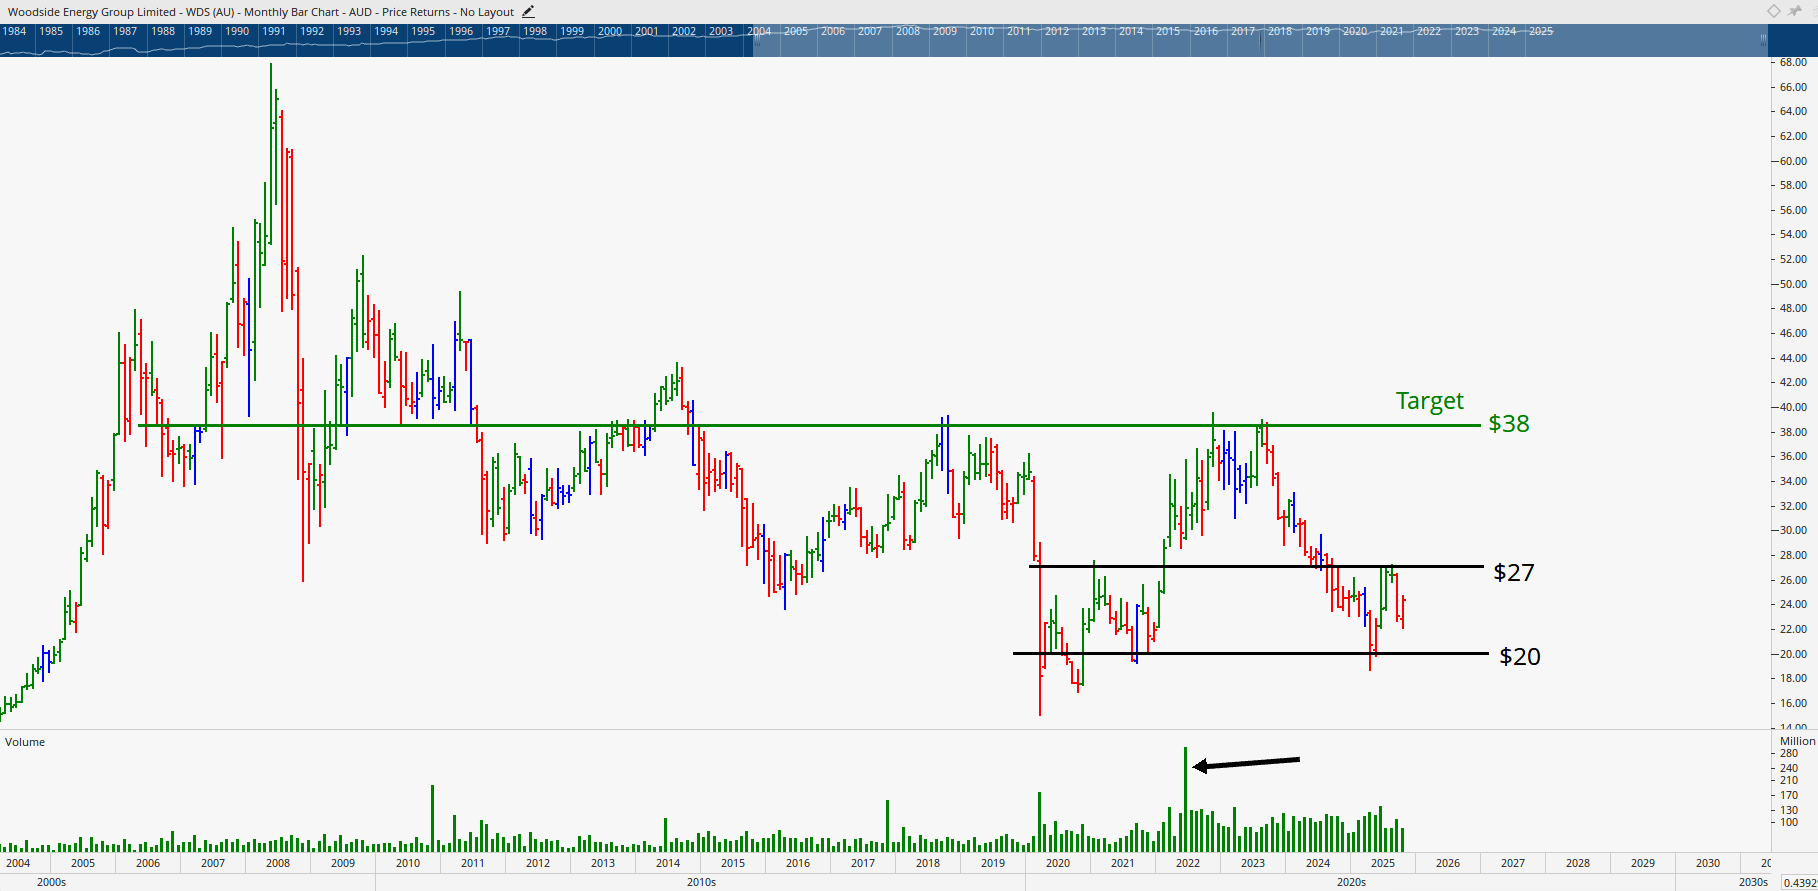
Task: Edit the chart title with pencil icon
Action: coord(528,12)
